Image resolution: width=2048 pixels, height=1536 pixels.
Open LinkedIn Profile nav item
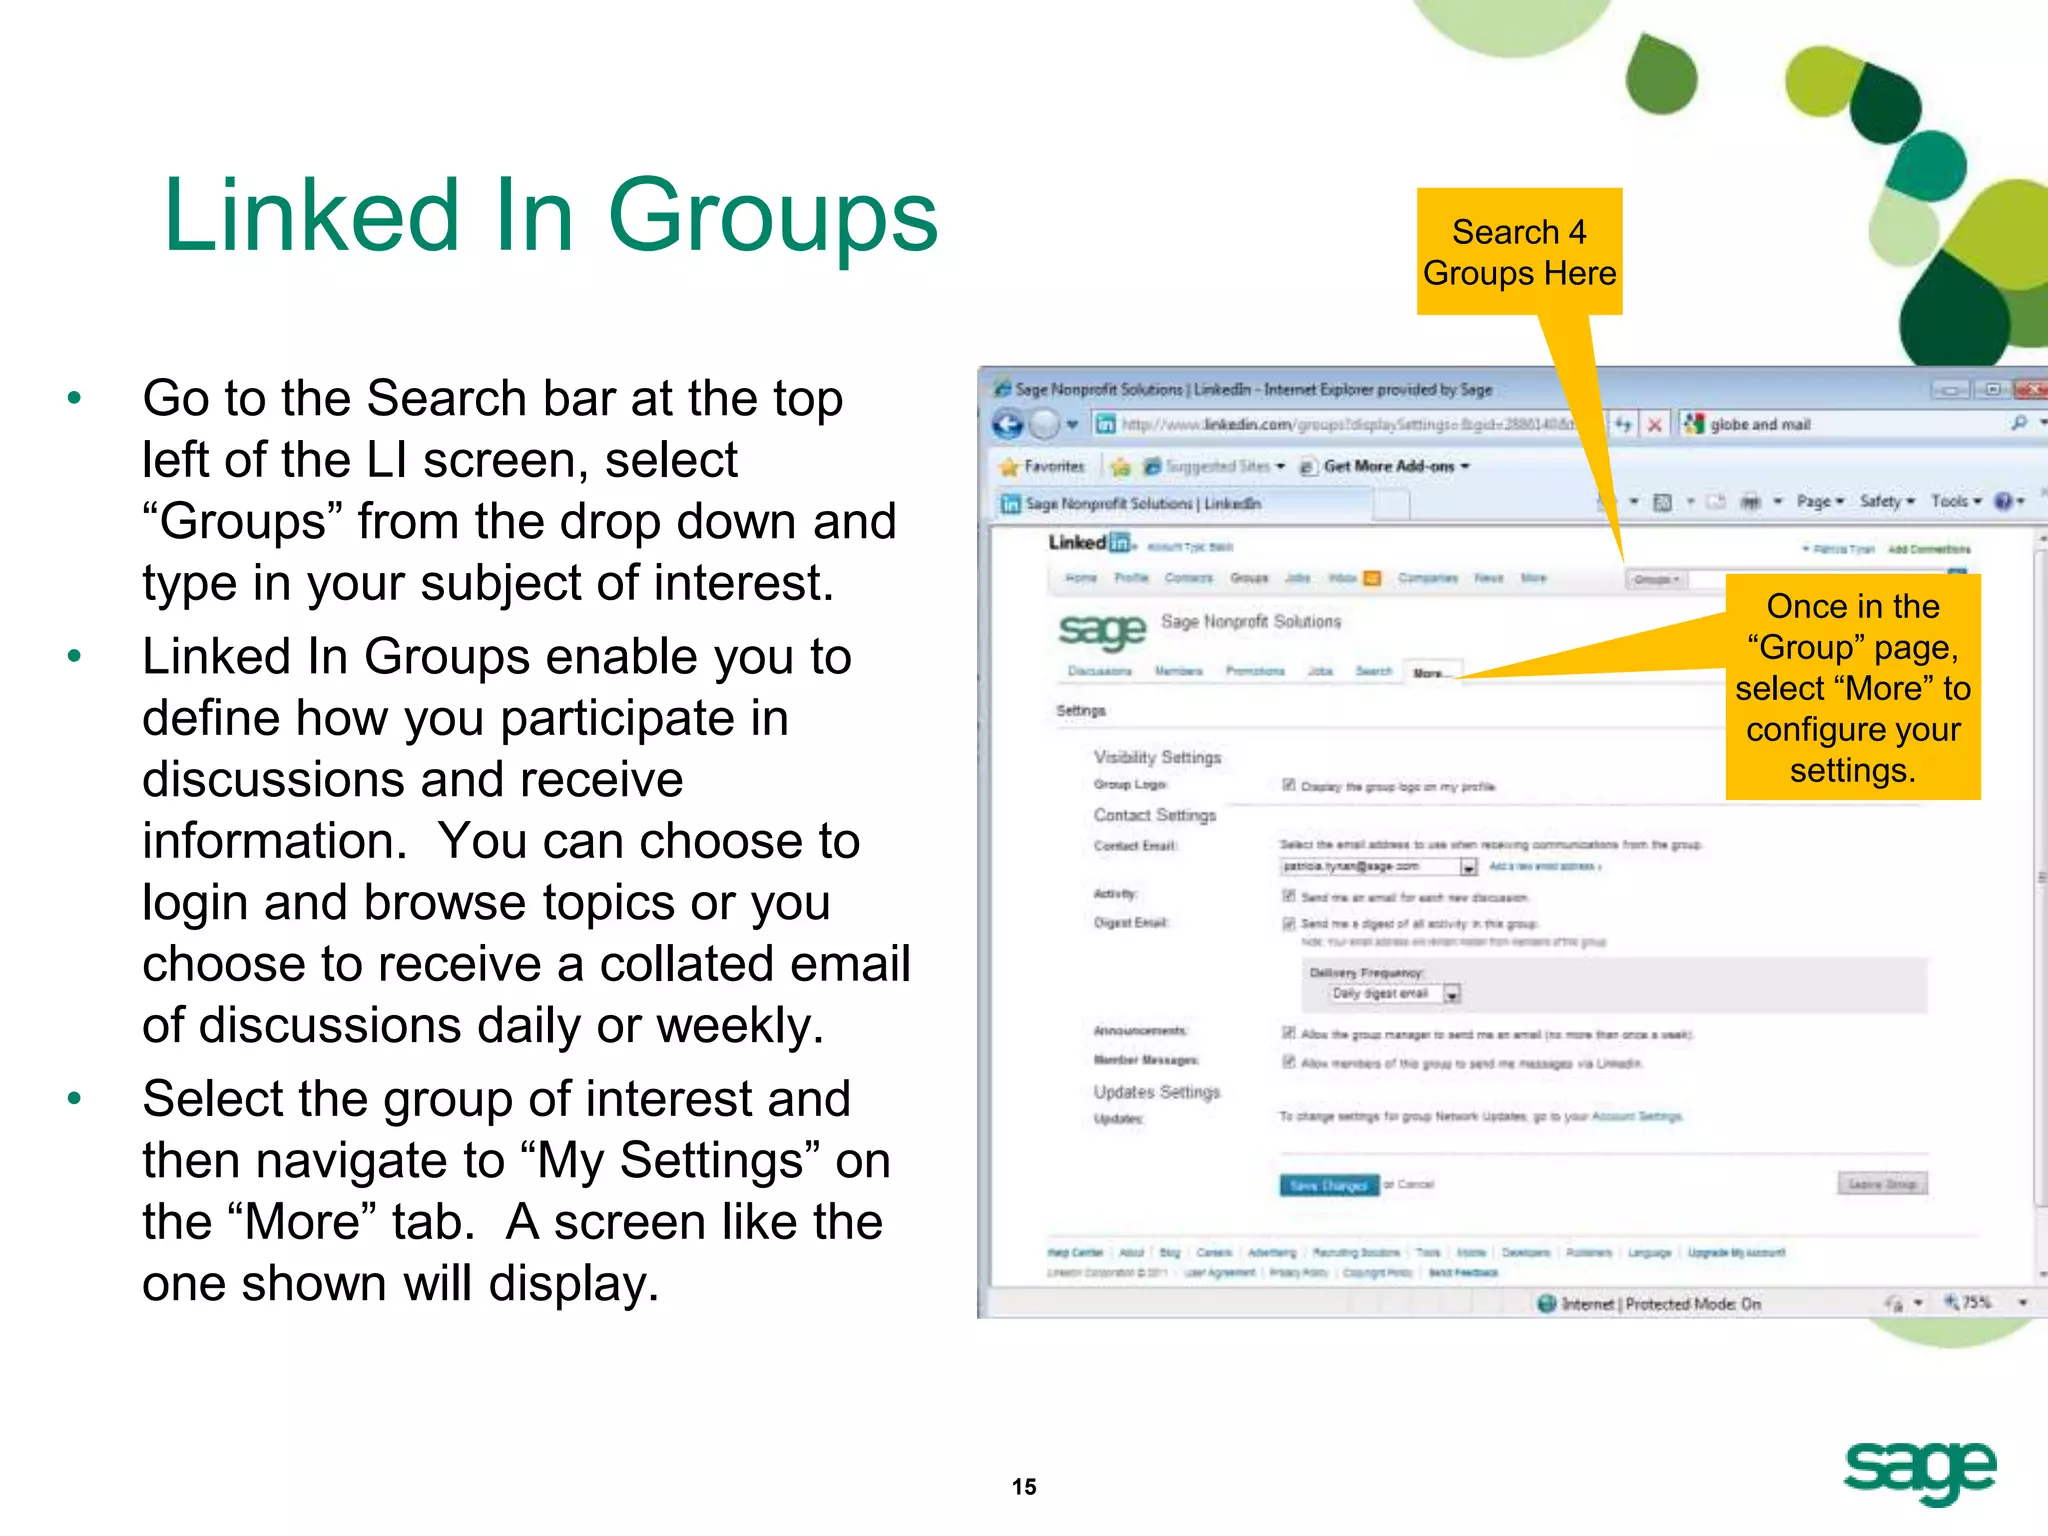pyautogui.click(x=1131, y=578)
